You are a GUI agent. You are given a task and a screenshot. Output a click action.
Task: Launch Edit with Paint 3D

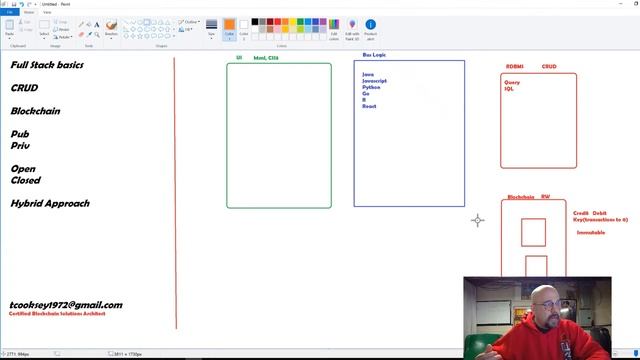pos(352,29)
